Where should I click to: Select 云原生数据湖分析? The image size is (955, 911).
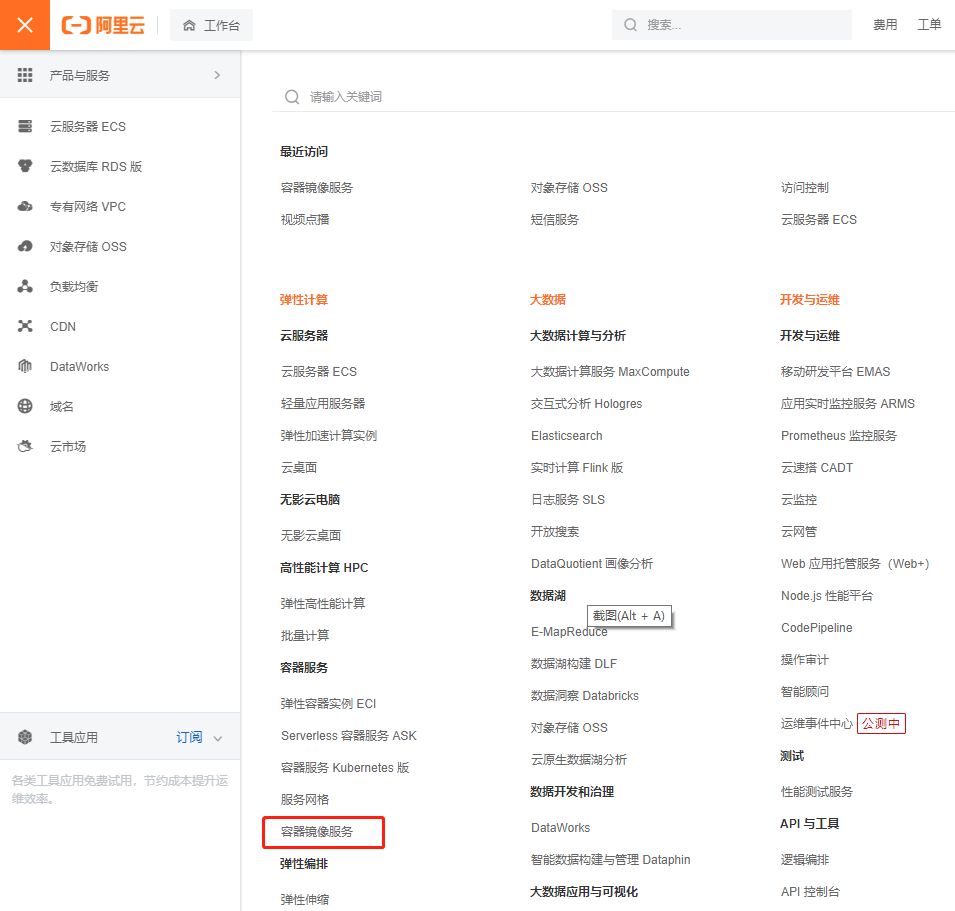click(579, 759)
